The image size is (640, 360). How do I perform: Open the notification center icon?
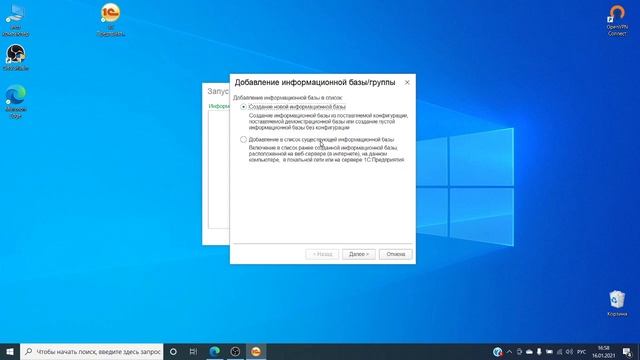(627, 351)
